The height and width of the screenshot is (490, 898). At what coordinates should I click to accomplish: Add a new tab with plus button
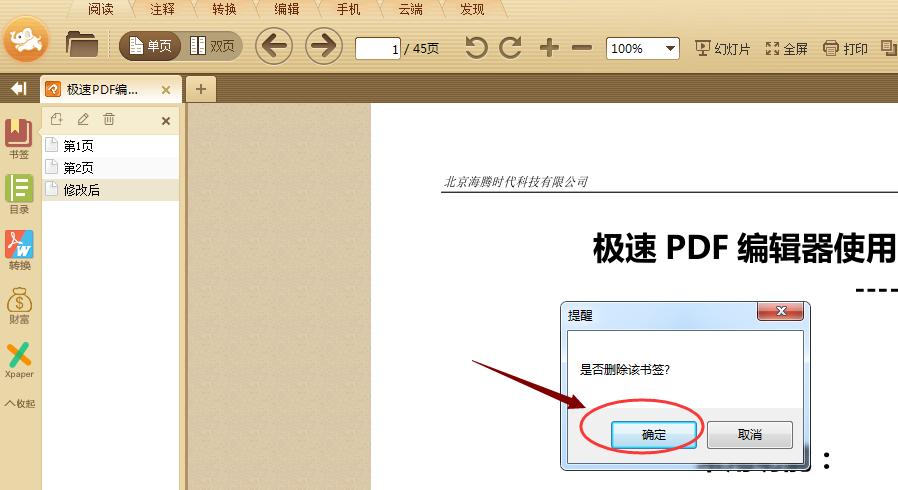pos(201,89)
